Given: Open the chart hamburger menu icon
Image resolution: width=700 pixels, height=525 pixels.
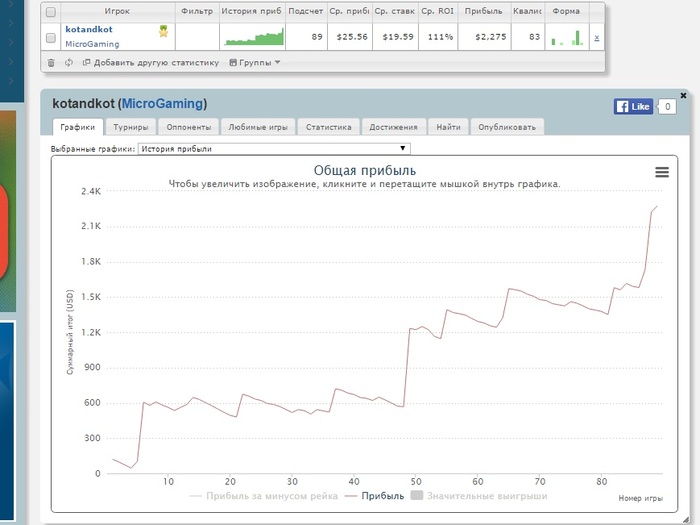Looking at the screenshot, I should click(x=662, y=172).
